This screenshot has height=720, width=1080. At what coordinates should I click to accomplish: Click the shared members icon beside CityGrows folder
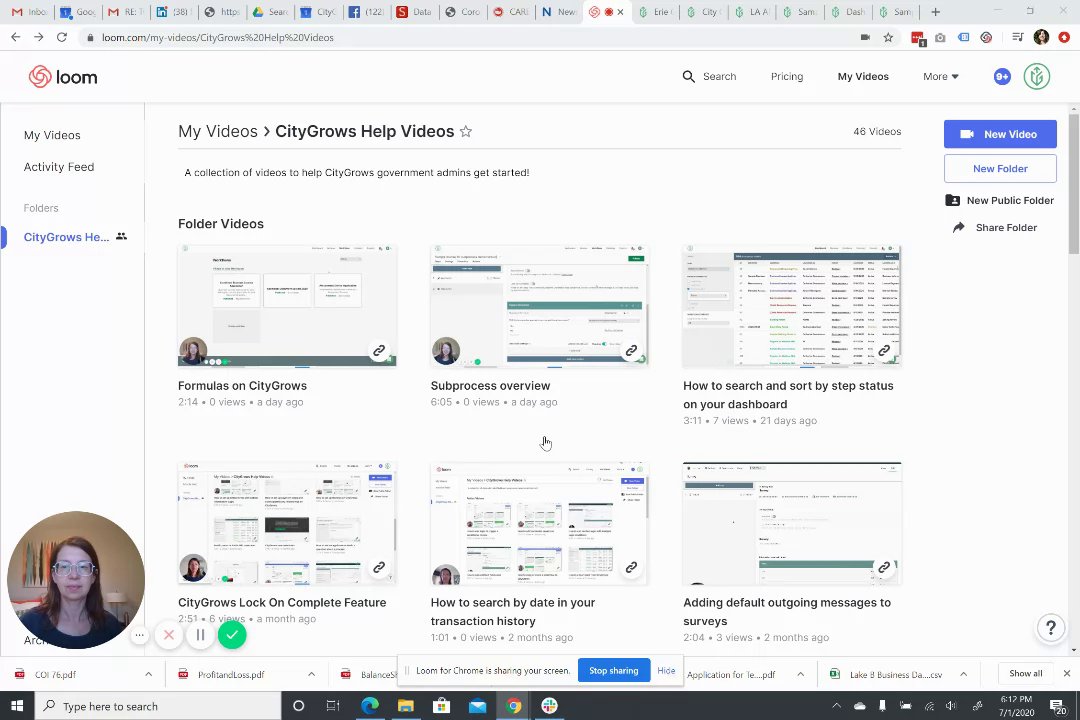coord(121,236)
